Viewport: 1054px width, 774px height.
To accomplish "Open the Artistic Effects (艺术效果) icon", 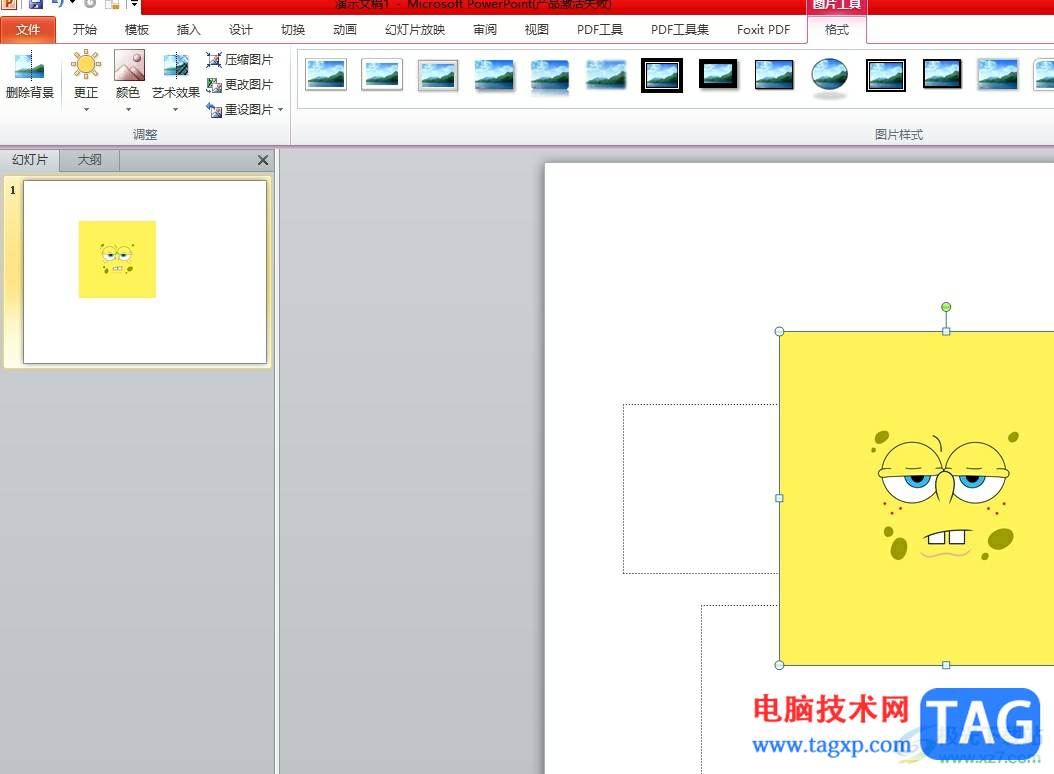I will tap(175, 65).
